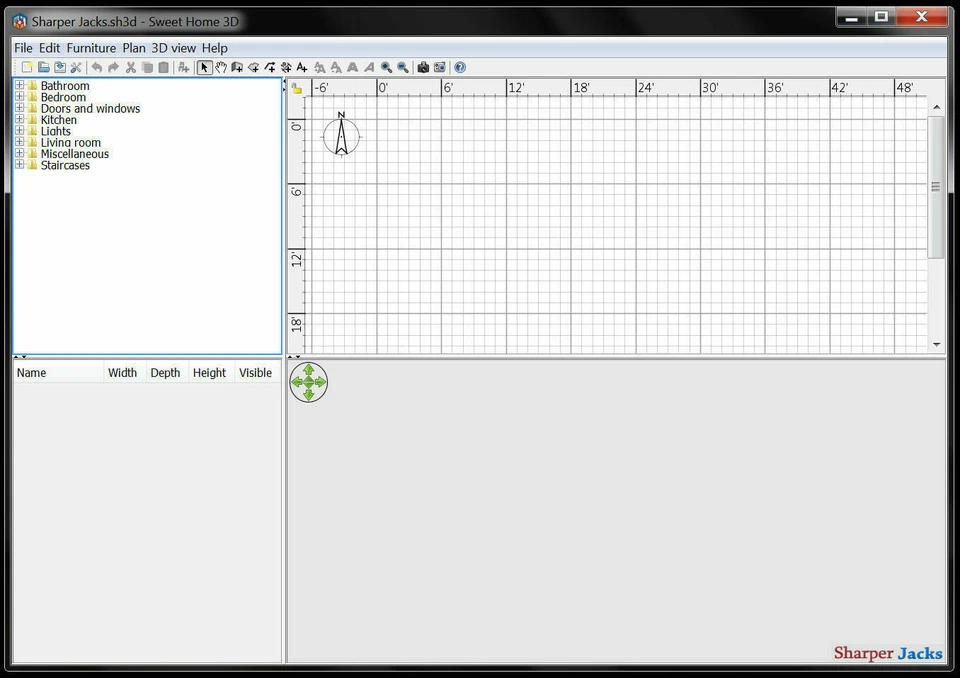960x678 pixels.
Task: Open the 3D view menu
Action: (x=174, y=47)
